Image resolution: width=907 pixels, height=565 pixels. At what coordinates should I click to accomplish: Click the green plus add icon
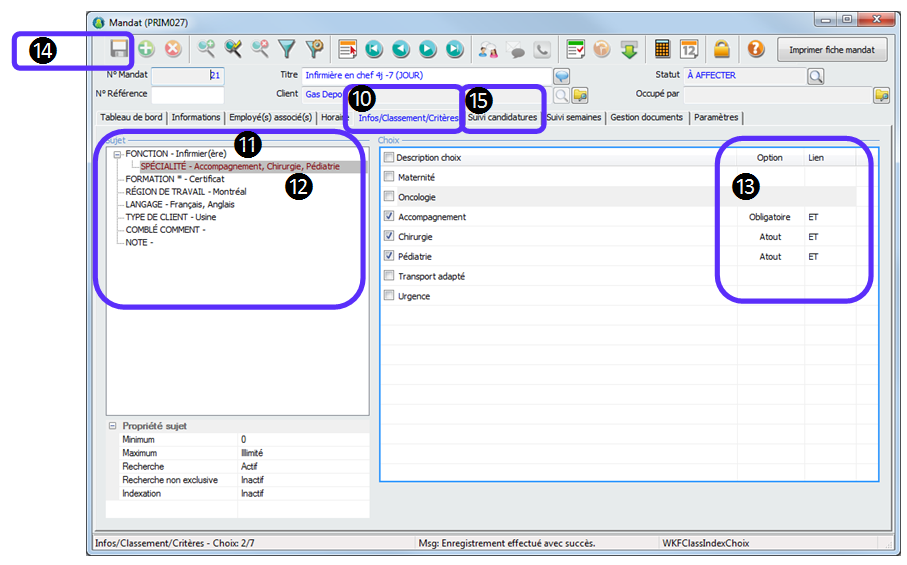click(x=146, y=49)
